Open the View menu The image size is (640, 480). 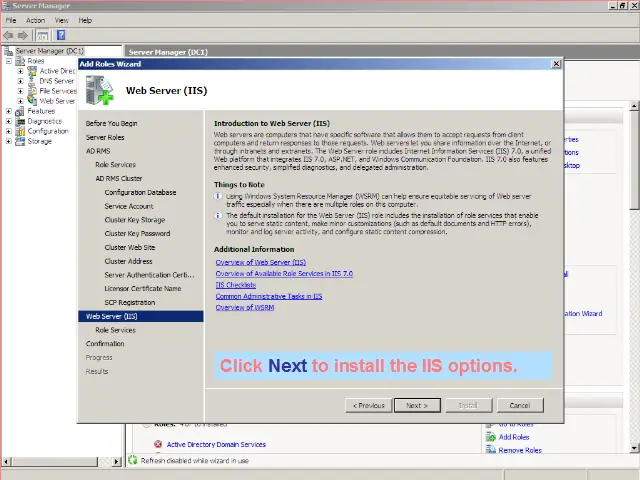click(61, 20)
